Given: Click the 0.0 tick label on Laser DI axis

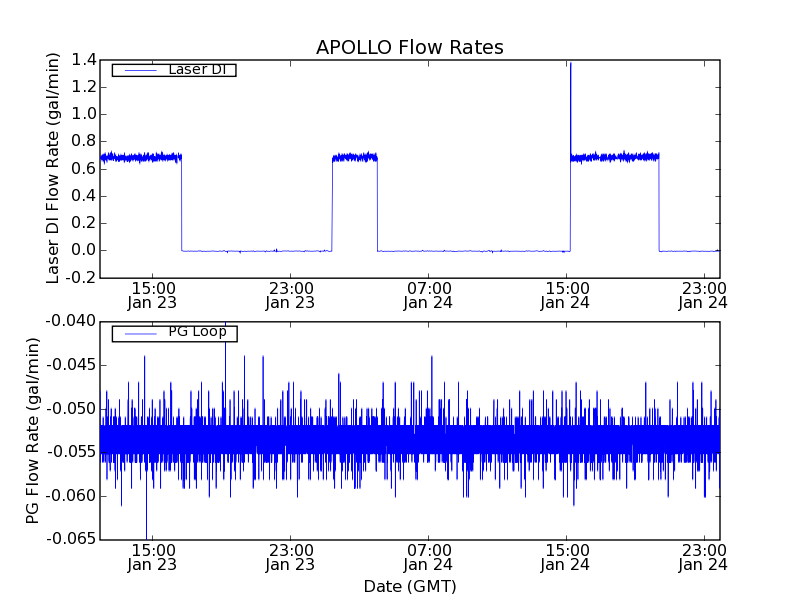Looking at the screenshot, I should (84, 250).
